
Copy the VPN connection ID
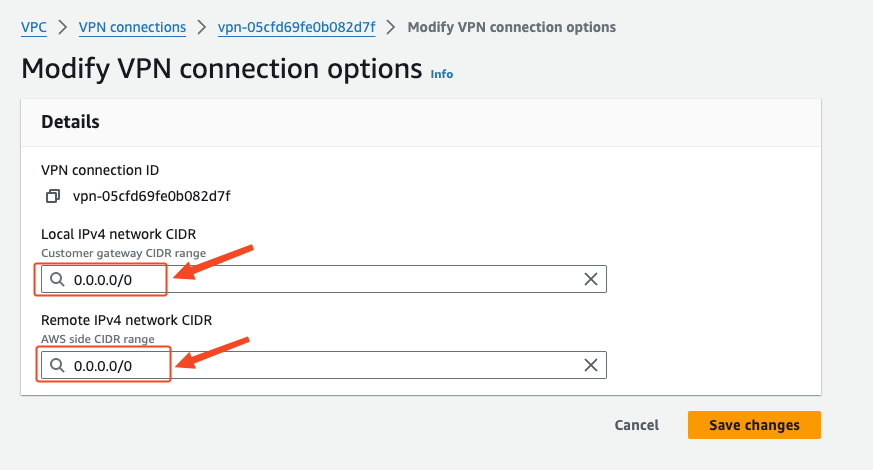pos(53,196)
